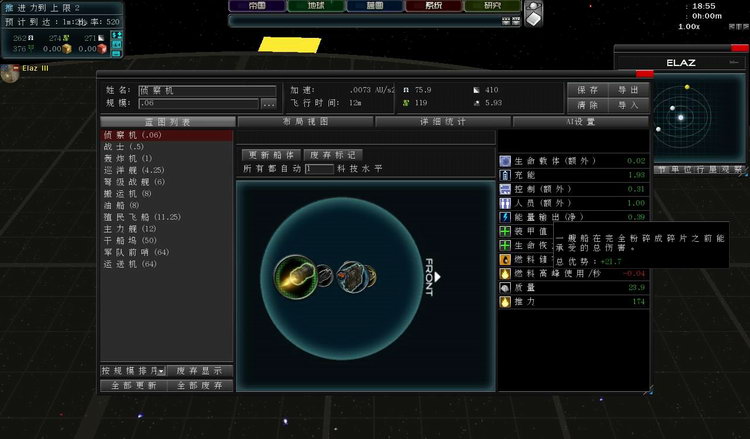Click the 充能 battery stat icon
Viewport: 750px width, 439px height.
tap(505, 175)
